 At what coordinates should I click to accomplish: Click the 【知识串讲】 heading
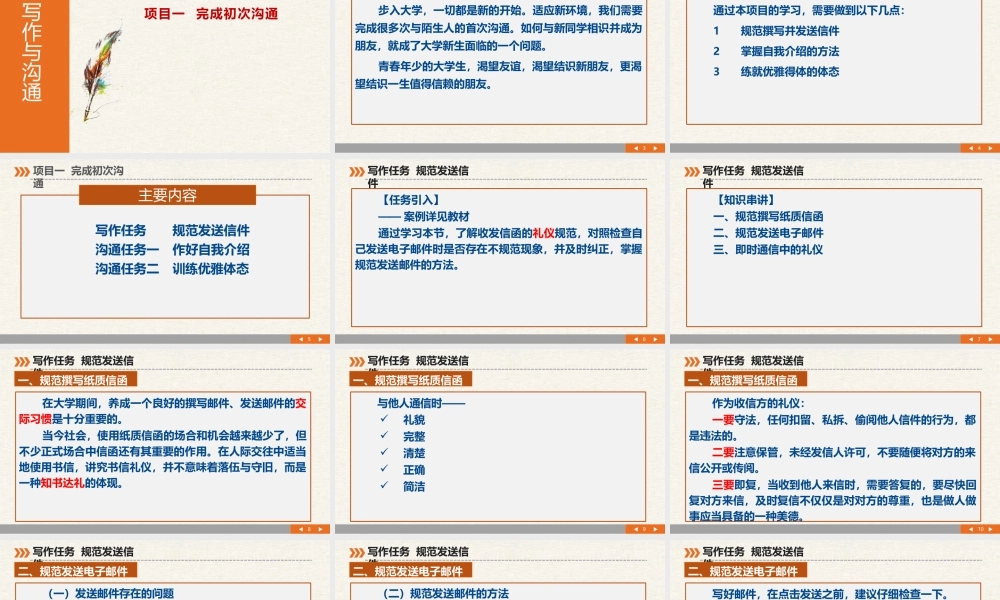tap(746, 200)
